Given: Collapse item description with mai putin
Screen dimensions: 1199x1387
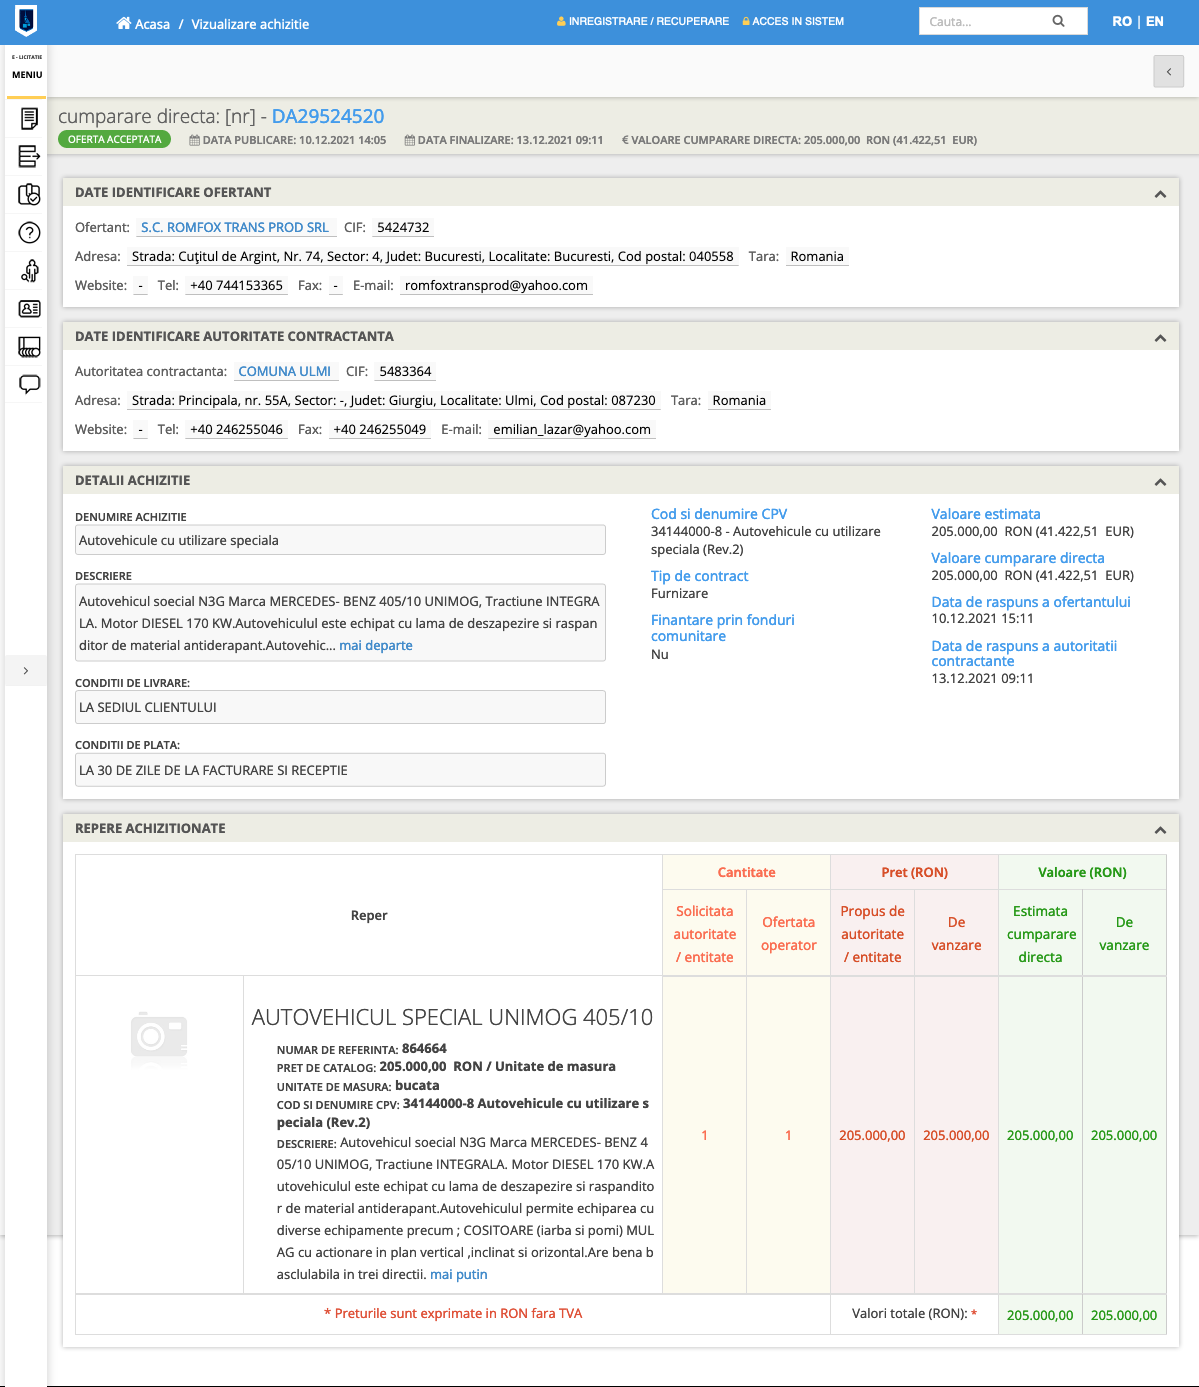Looking at the screenshot, I should pyautogui.click(x=459, y=1274).
